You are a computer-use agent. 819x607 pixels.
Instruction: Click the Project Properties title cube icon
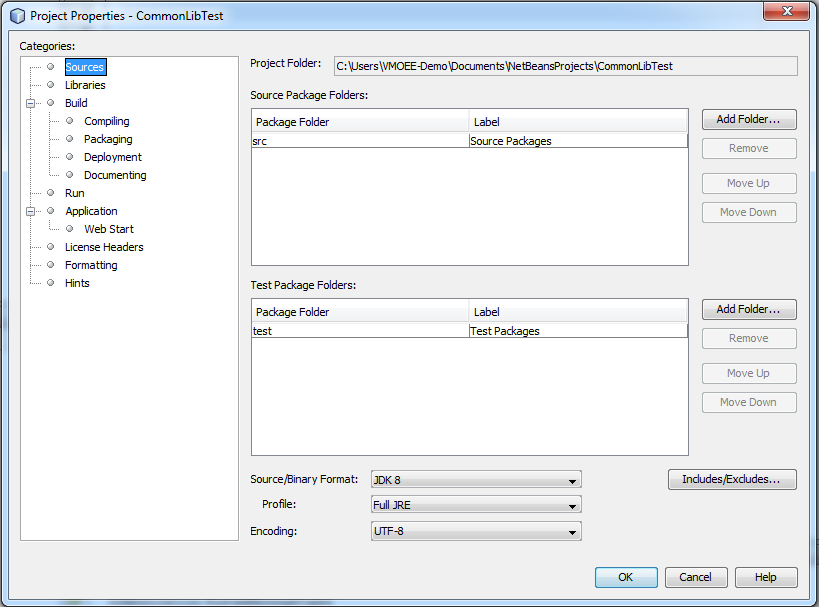[x=18, y=16]
